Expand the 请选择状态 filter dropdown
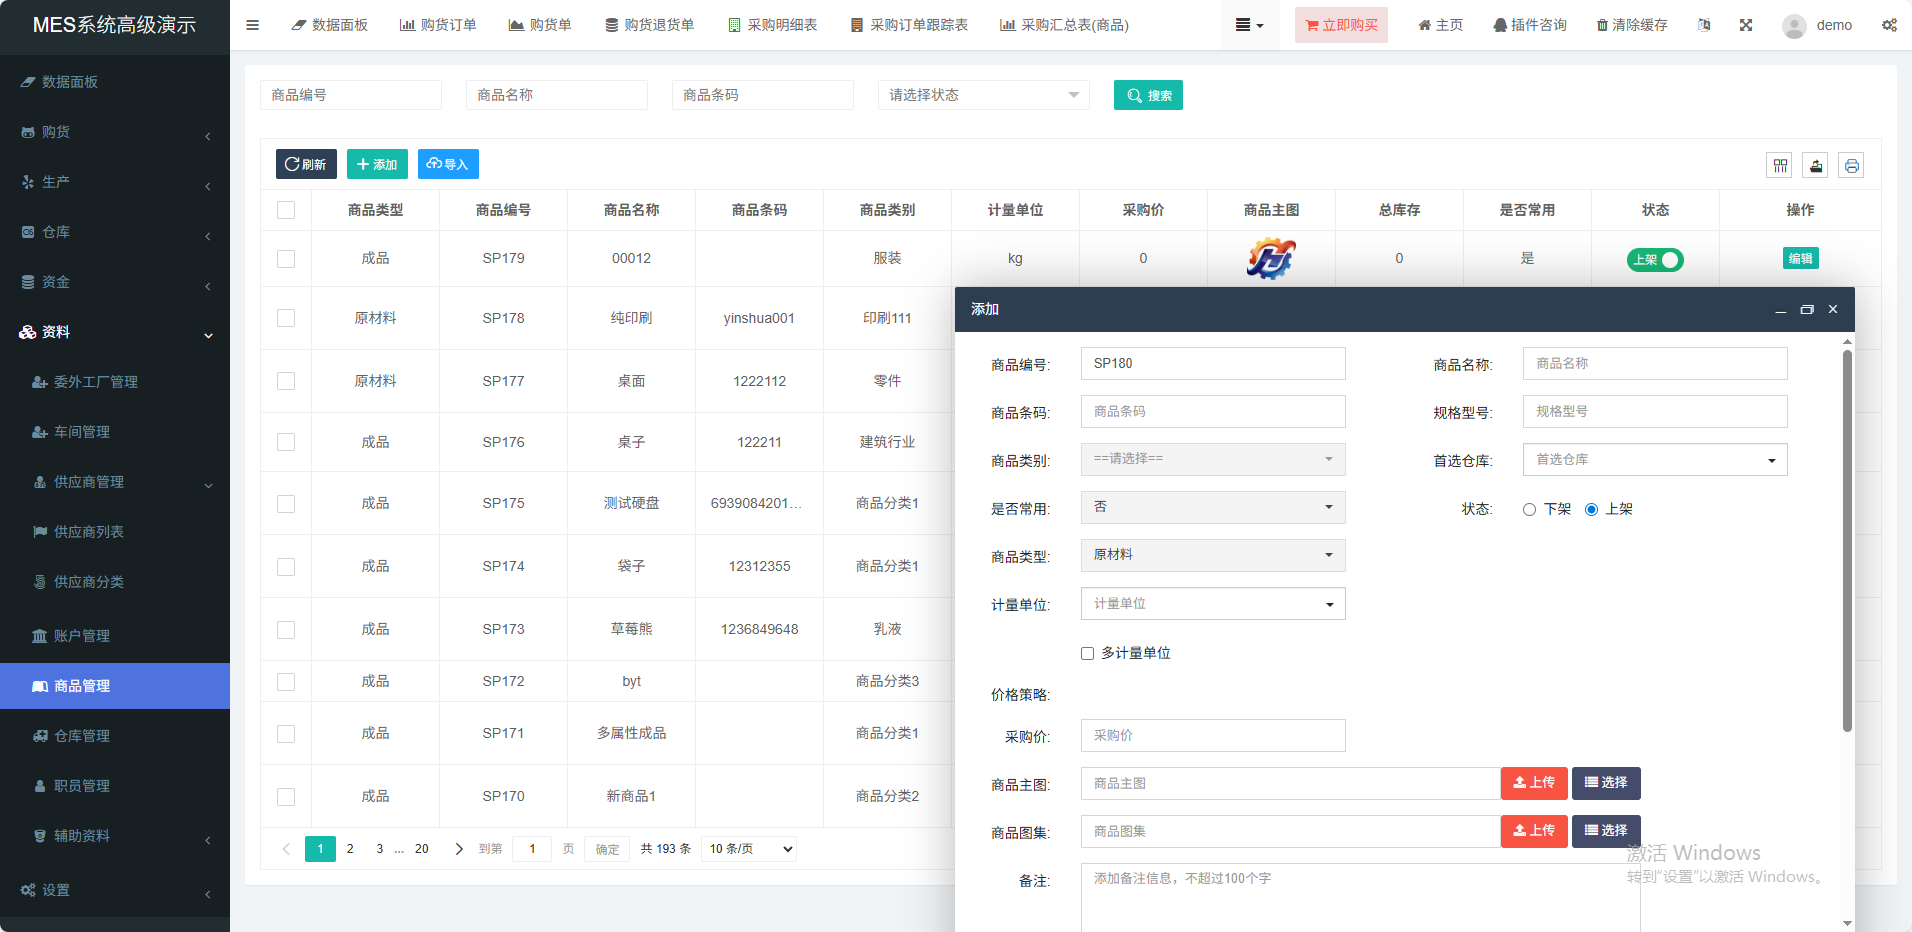 point(983,95)
